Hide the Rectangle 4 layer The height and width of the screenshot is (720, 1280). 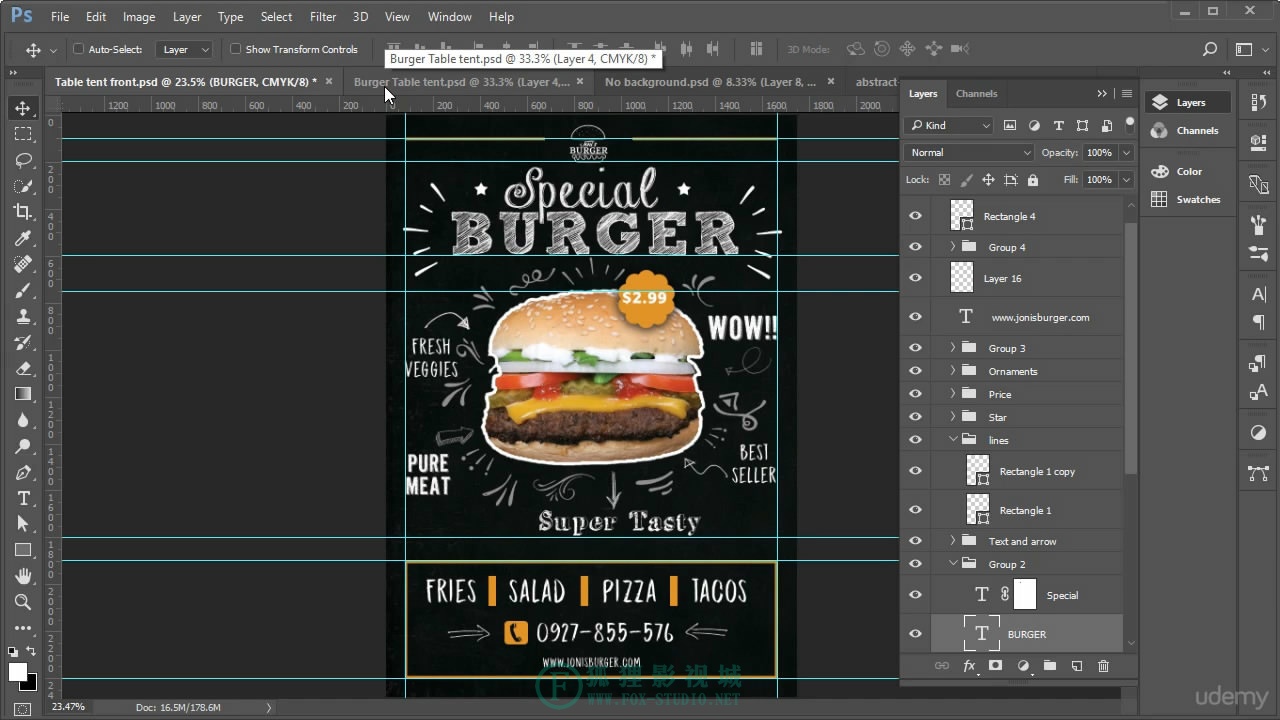coord(915,216)
